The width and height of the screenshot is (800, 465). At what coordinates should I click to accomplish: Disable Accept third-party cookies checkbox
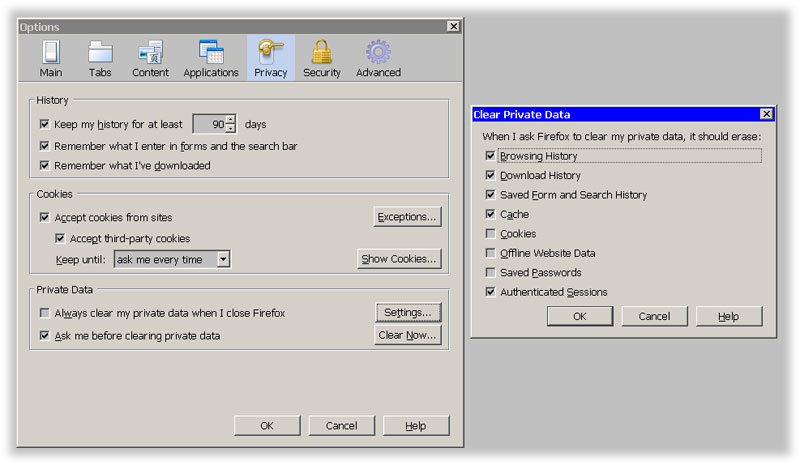tap(60, 239)
